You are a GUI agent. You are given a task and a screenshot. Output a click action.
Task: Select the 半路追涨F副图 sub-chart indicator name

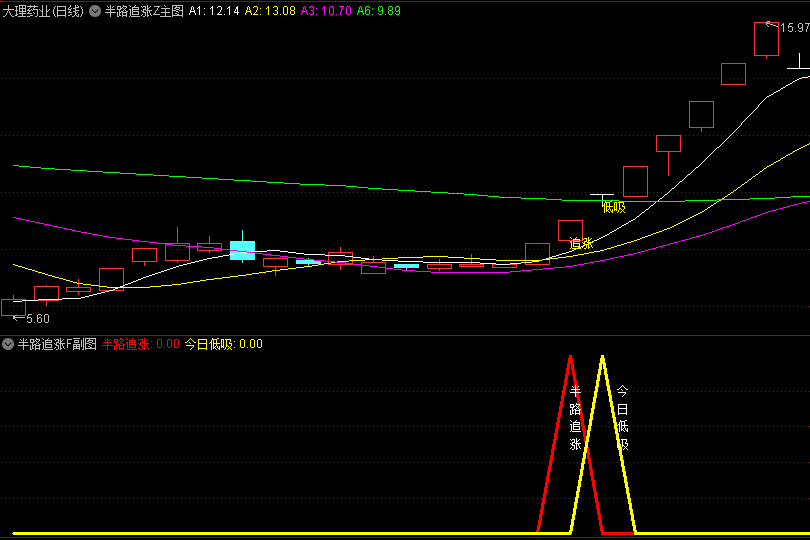coord(57,344)
